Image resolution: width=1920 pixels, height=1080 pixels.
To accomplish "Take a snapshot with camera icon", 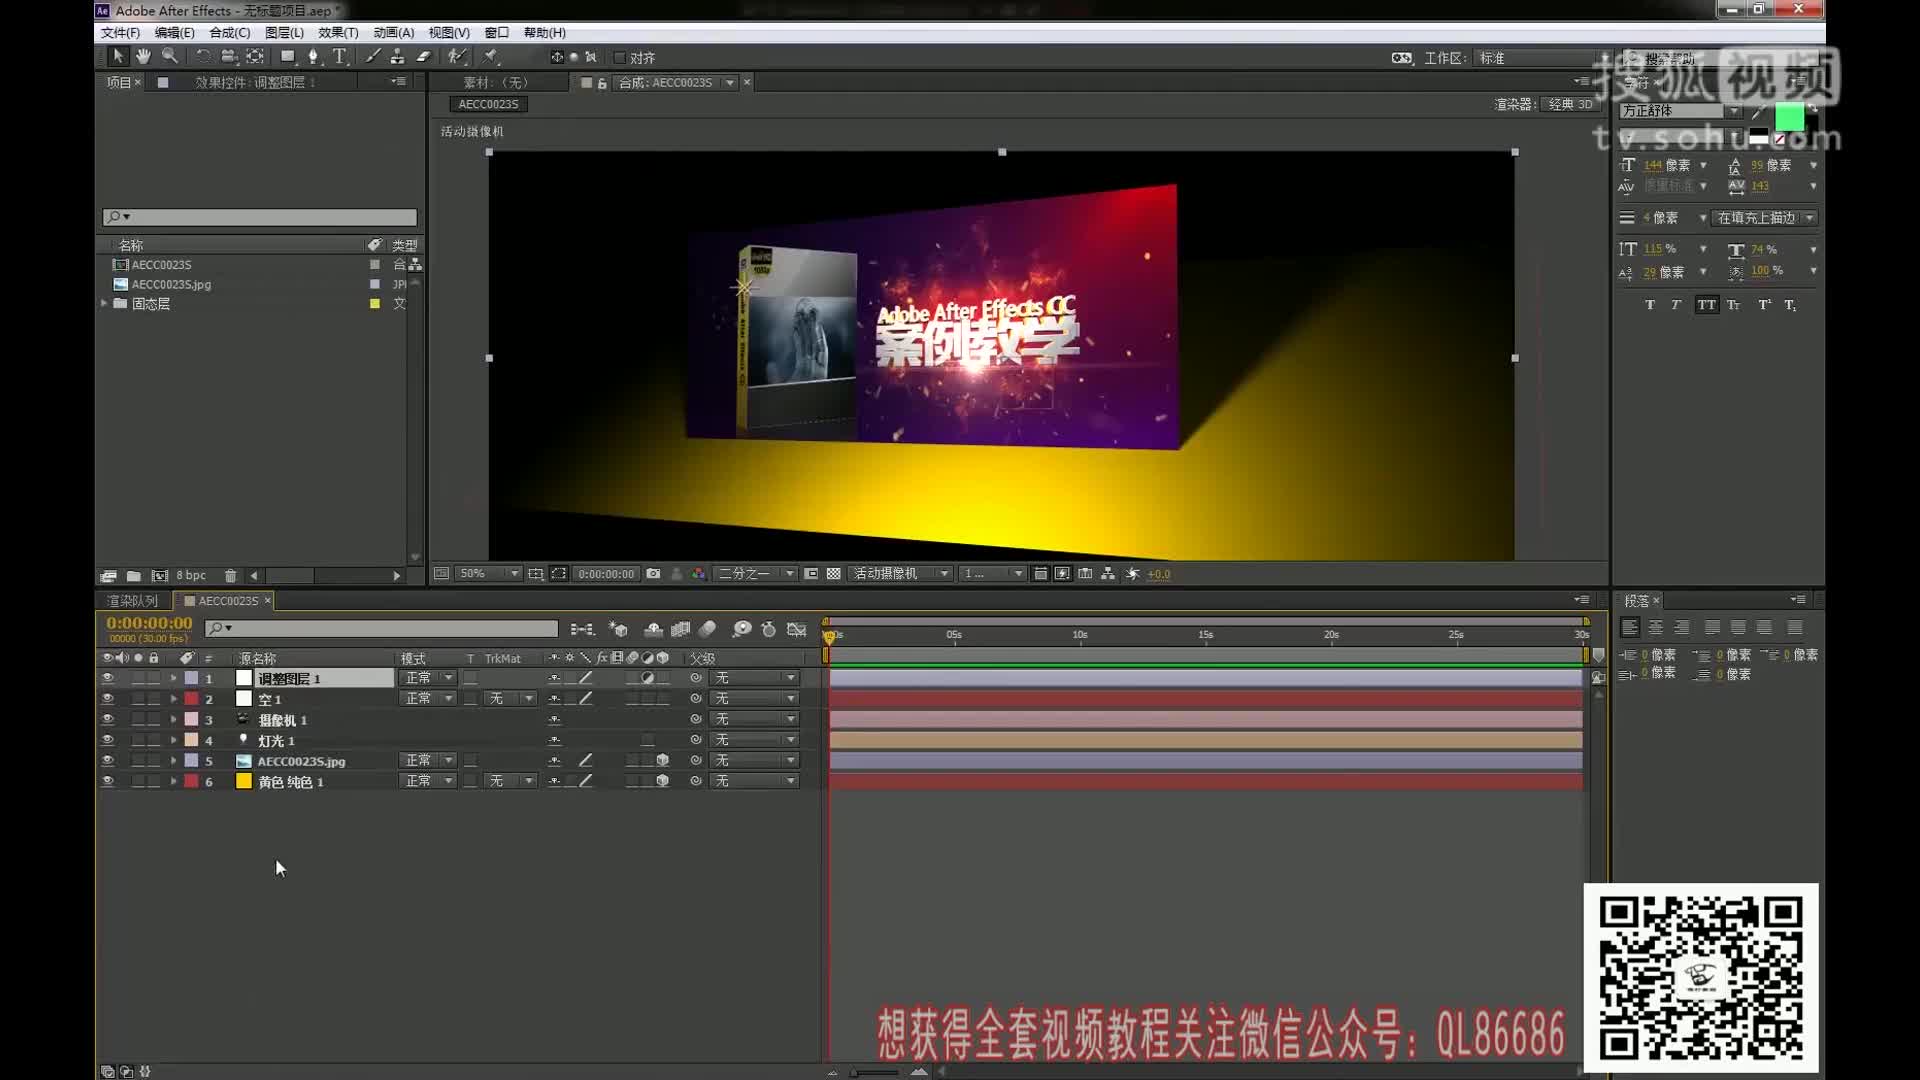I will coord(653,574).
